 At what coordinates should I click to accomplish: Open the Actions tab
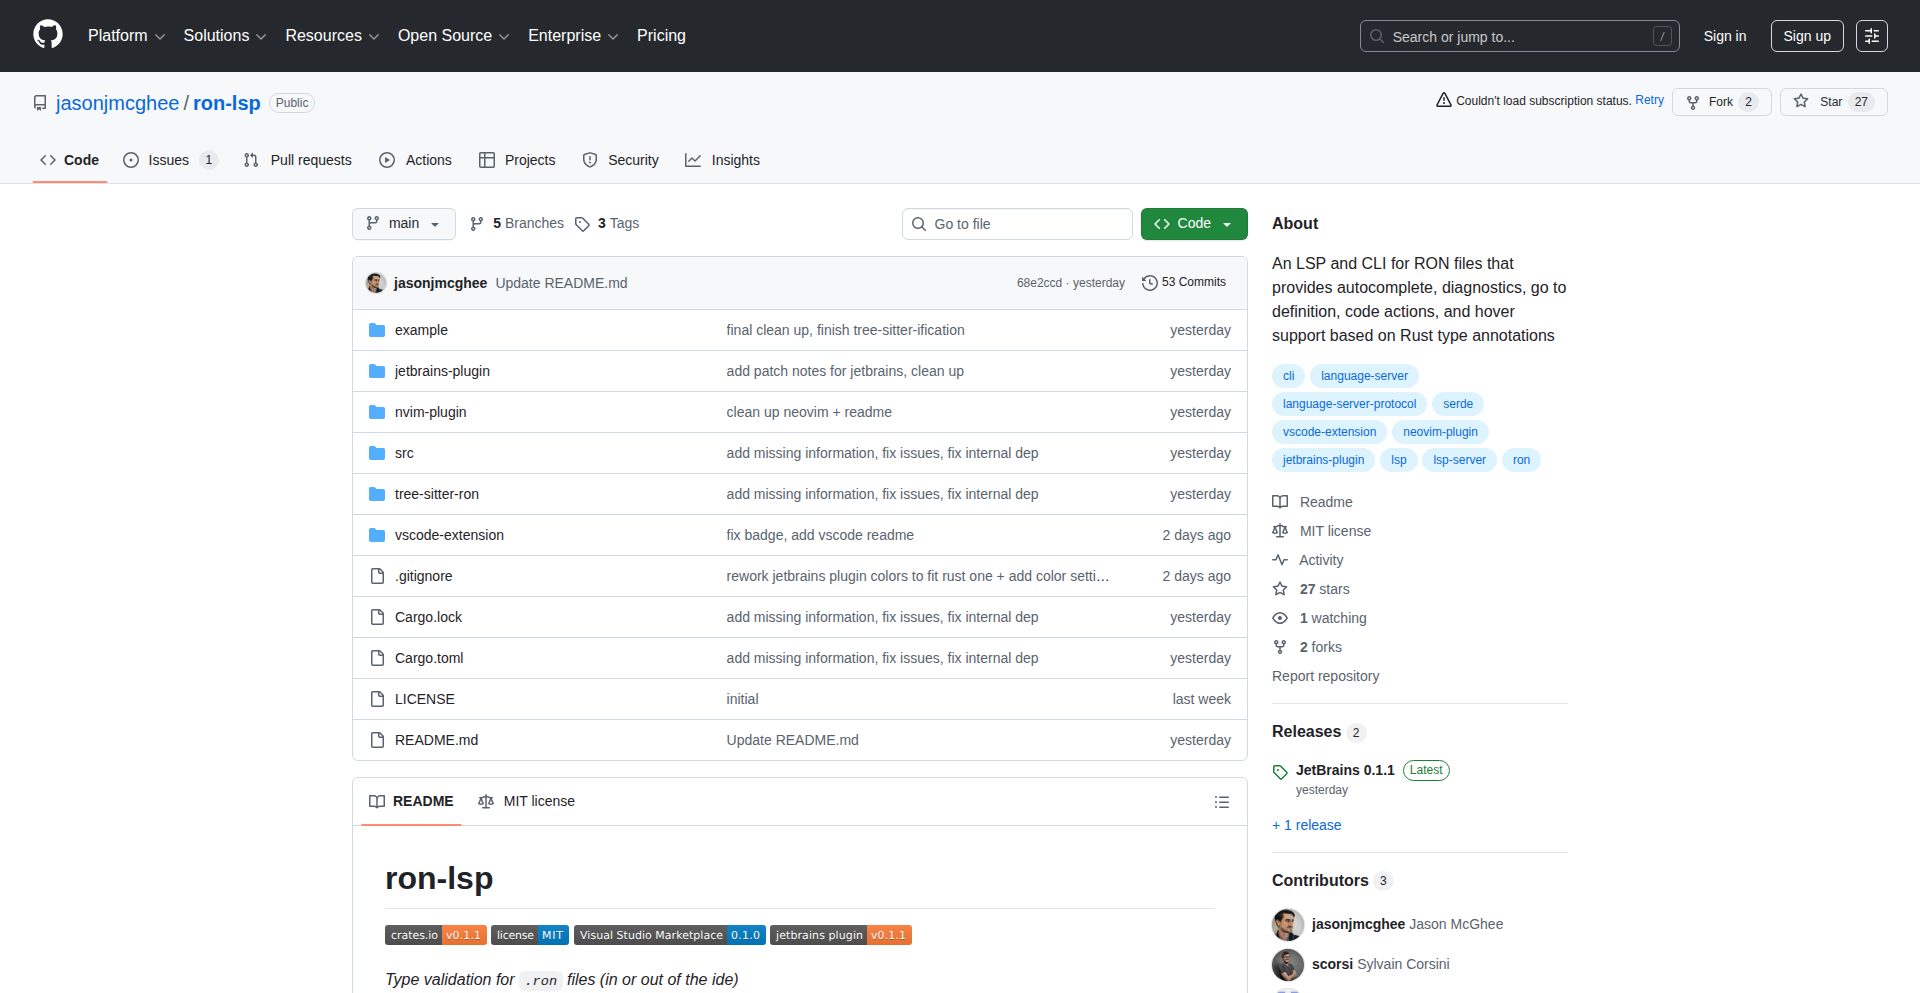pos(416,160)
